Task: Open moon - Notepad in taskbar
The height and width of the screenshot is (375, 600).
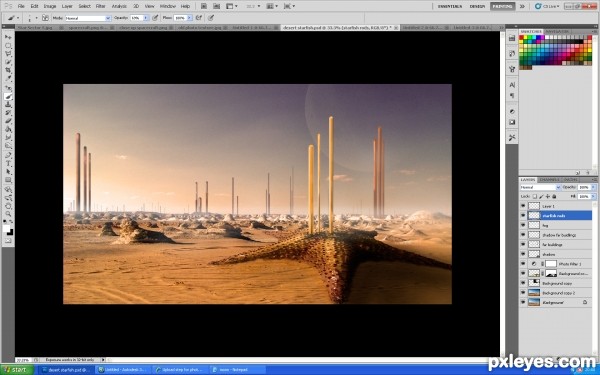Action: [237, 370]
